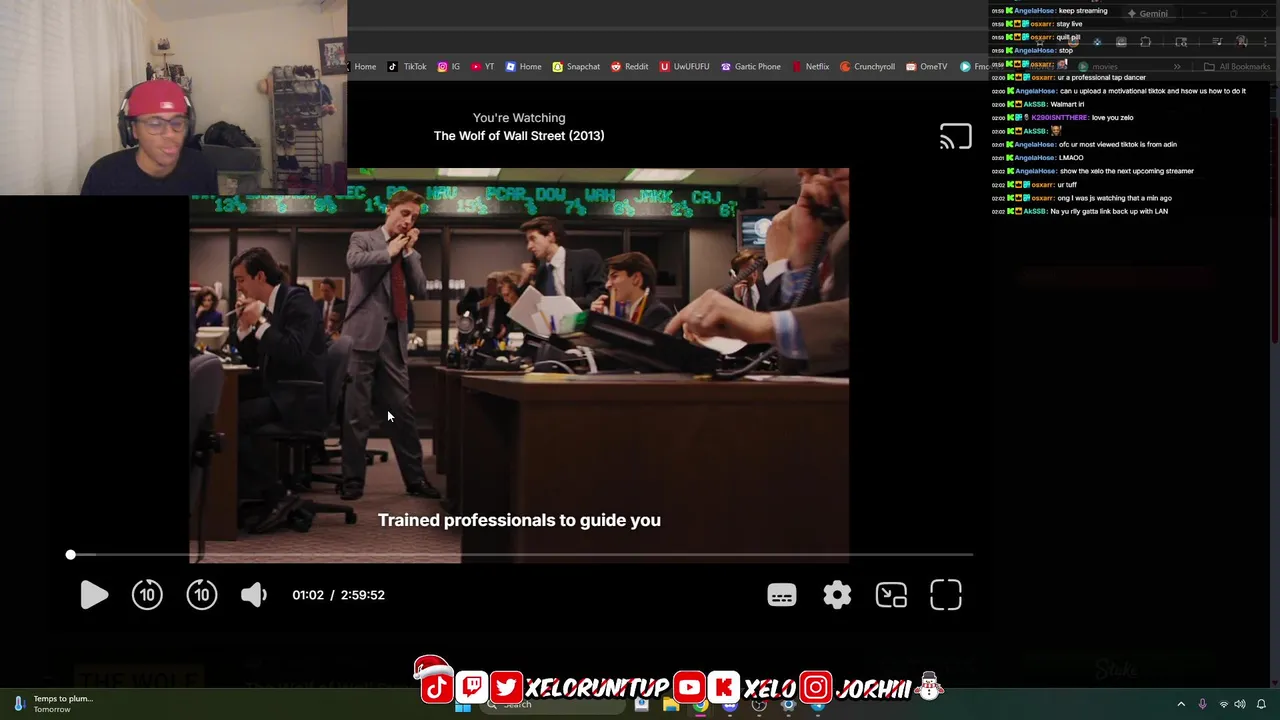Screen dimensions: 1280x720
Task: Open the movies bookmark folder
Action: pos(1097,67)
